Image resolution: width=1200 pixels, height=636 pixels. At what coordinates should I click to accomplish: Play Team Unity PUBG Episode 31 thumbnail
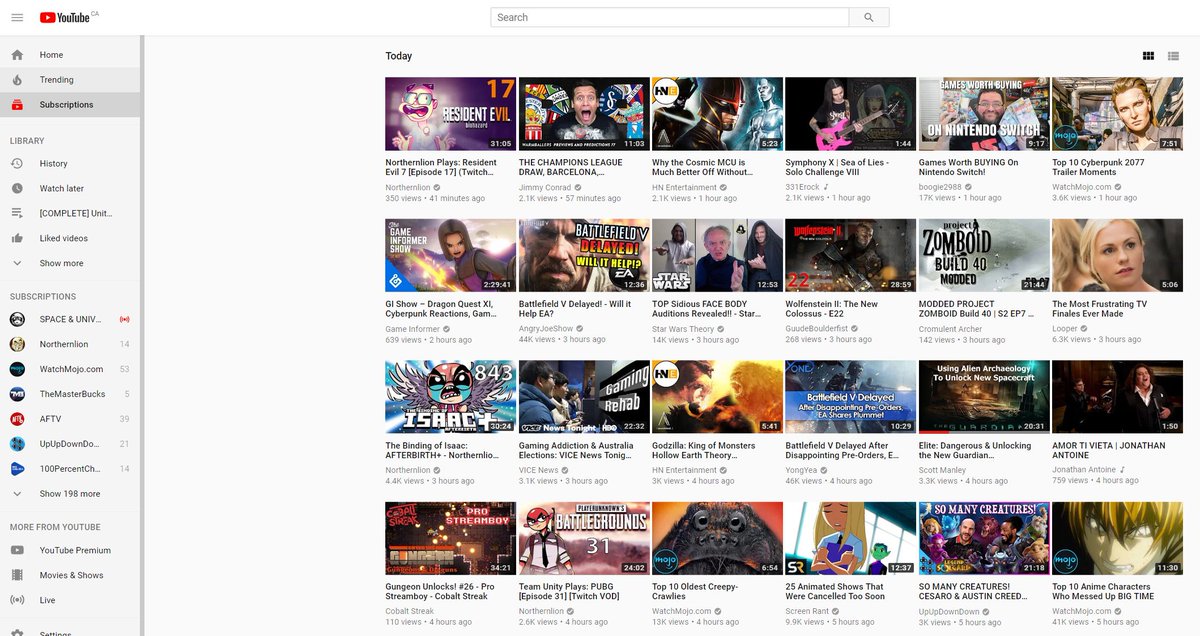(x=584, y=539)
